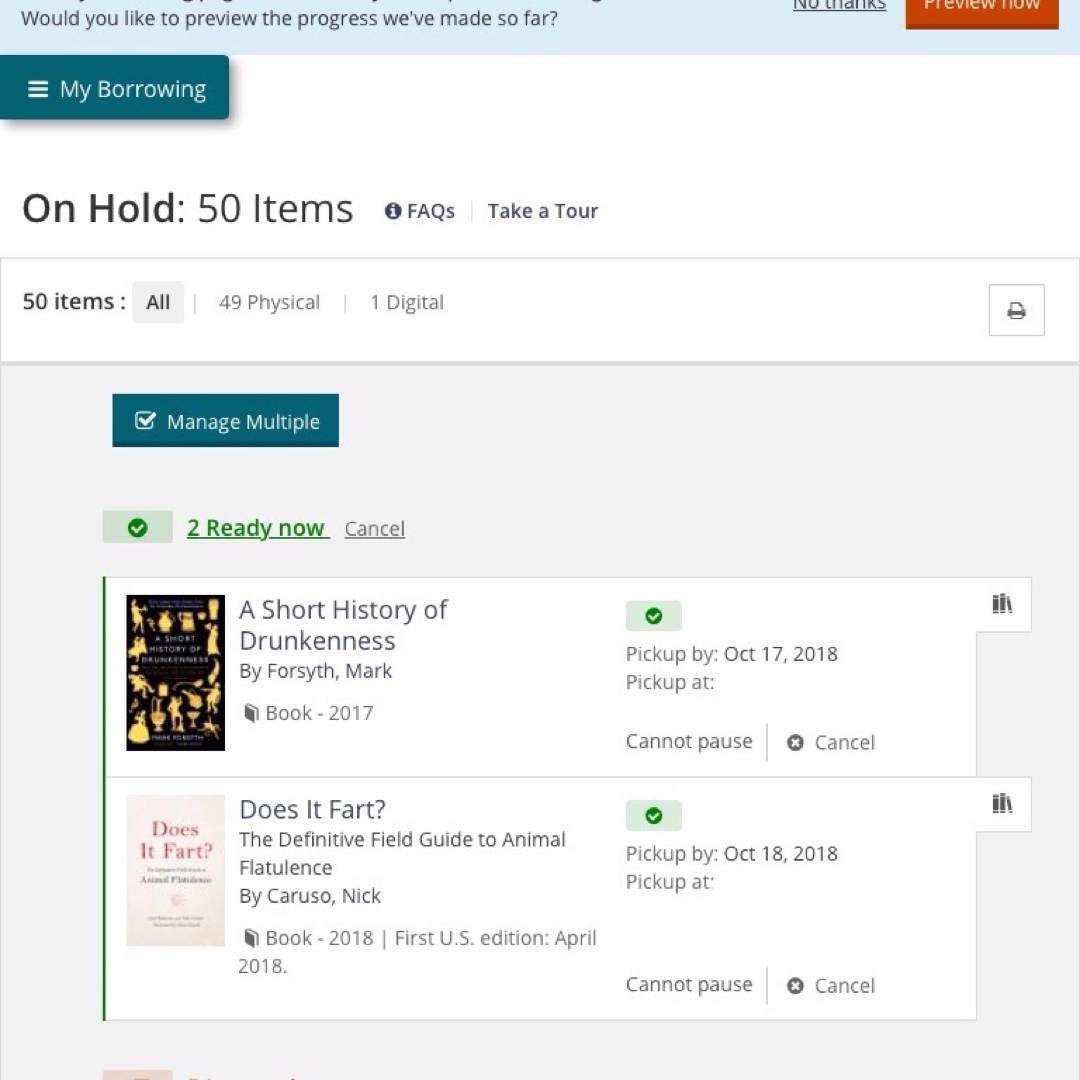
Task: Click FAQs info icon link
Action: 420,211
